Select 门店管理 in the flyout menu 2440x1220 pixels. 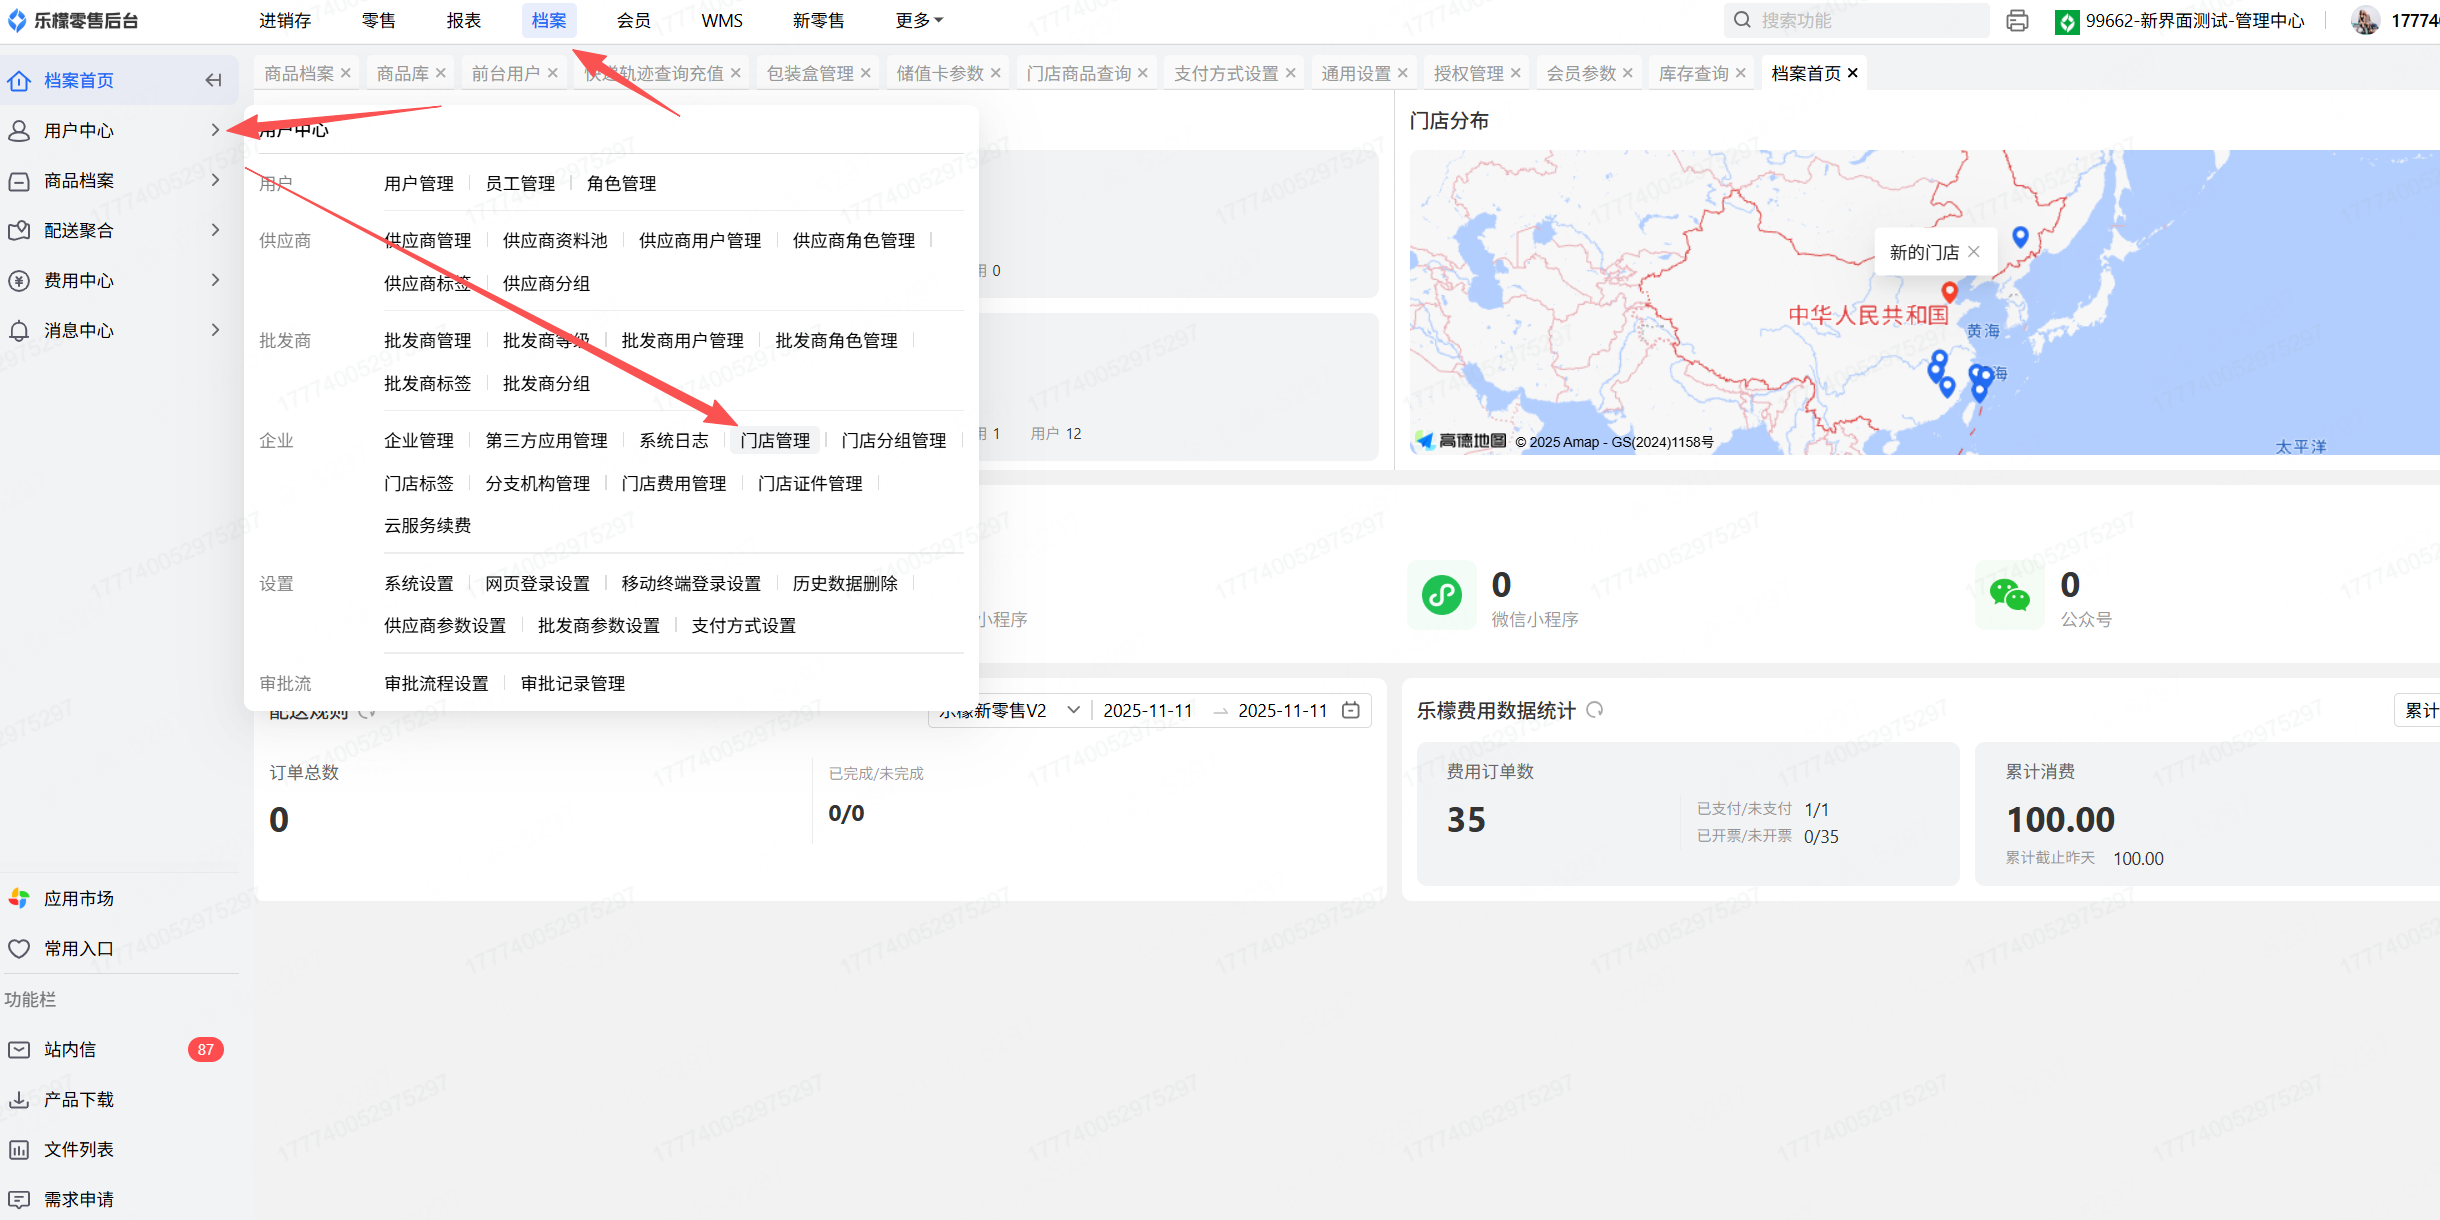point(775,440)
